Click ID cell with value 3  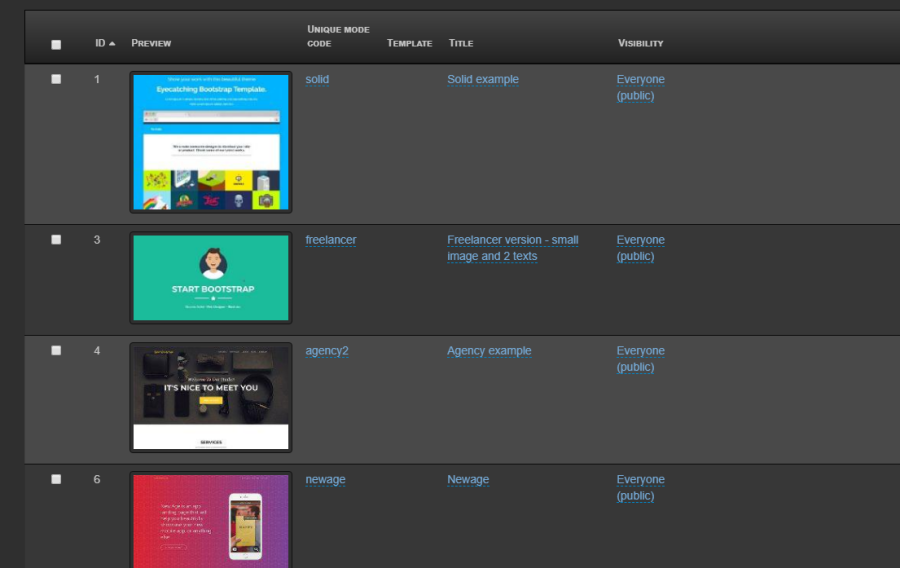[97, 240]
